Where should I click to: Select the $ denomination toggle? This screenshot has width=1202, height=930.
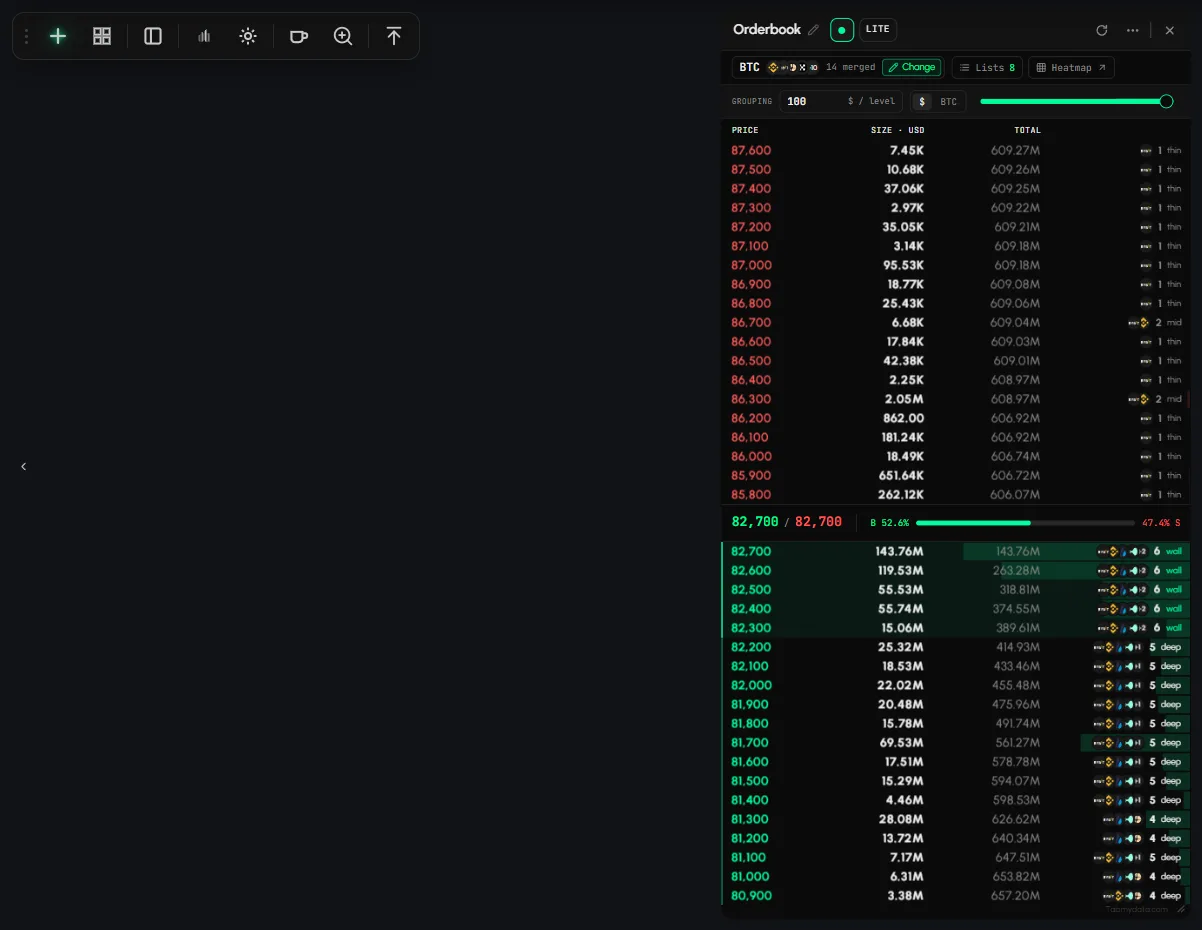tap(922, 101)
